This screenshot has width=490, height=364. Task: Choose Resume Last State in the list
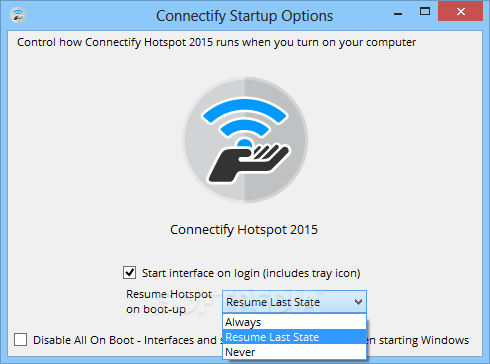click(294, 337)
